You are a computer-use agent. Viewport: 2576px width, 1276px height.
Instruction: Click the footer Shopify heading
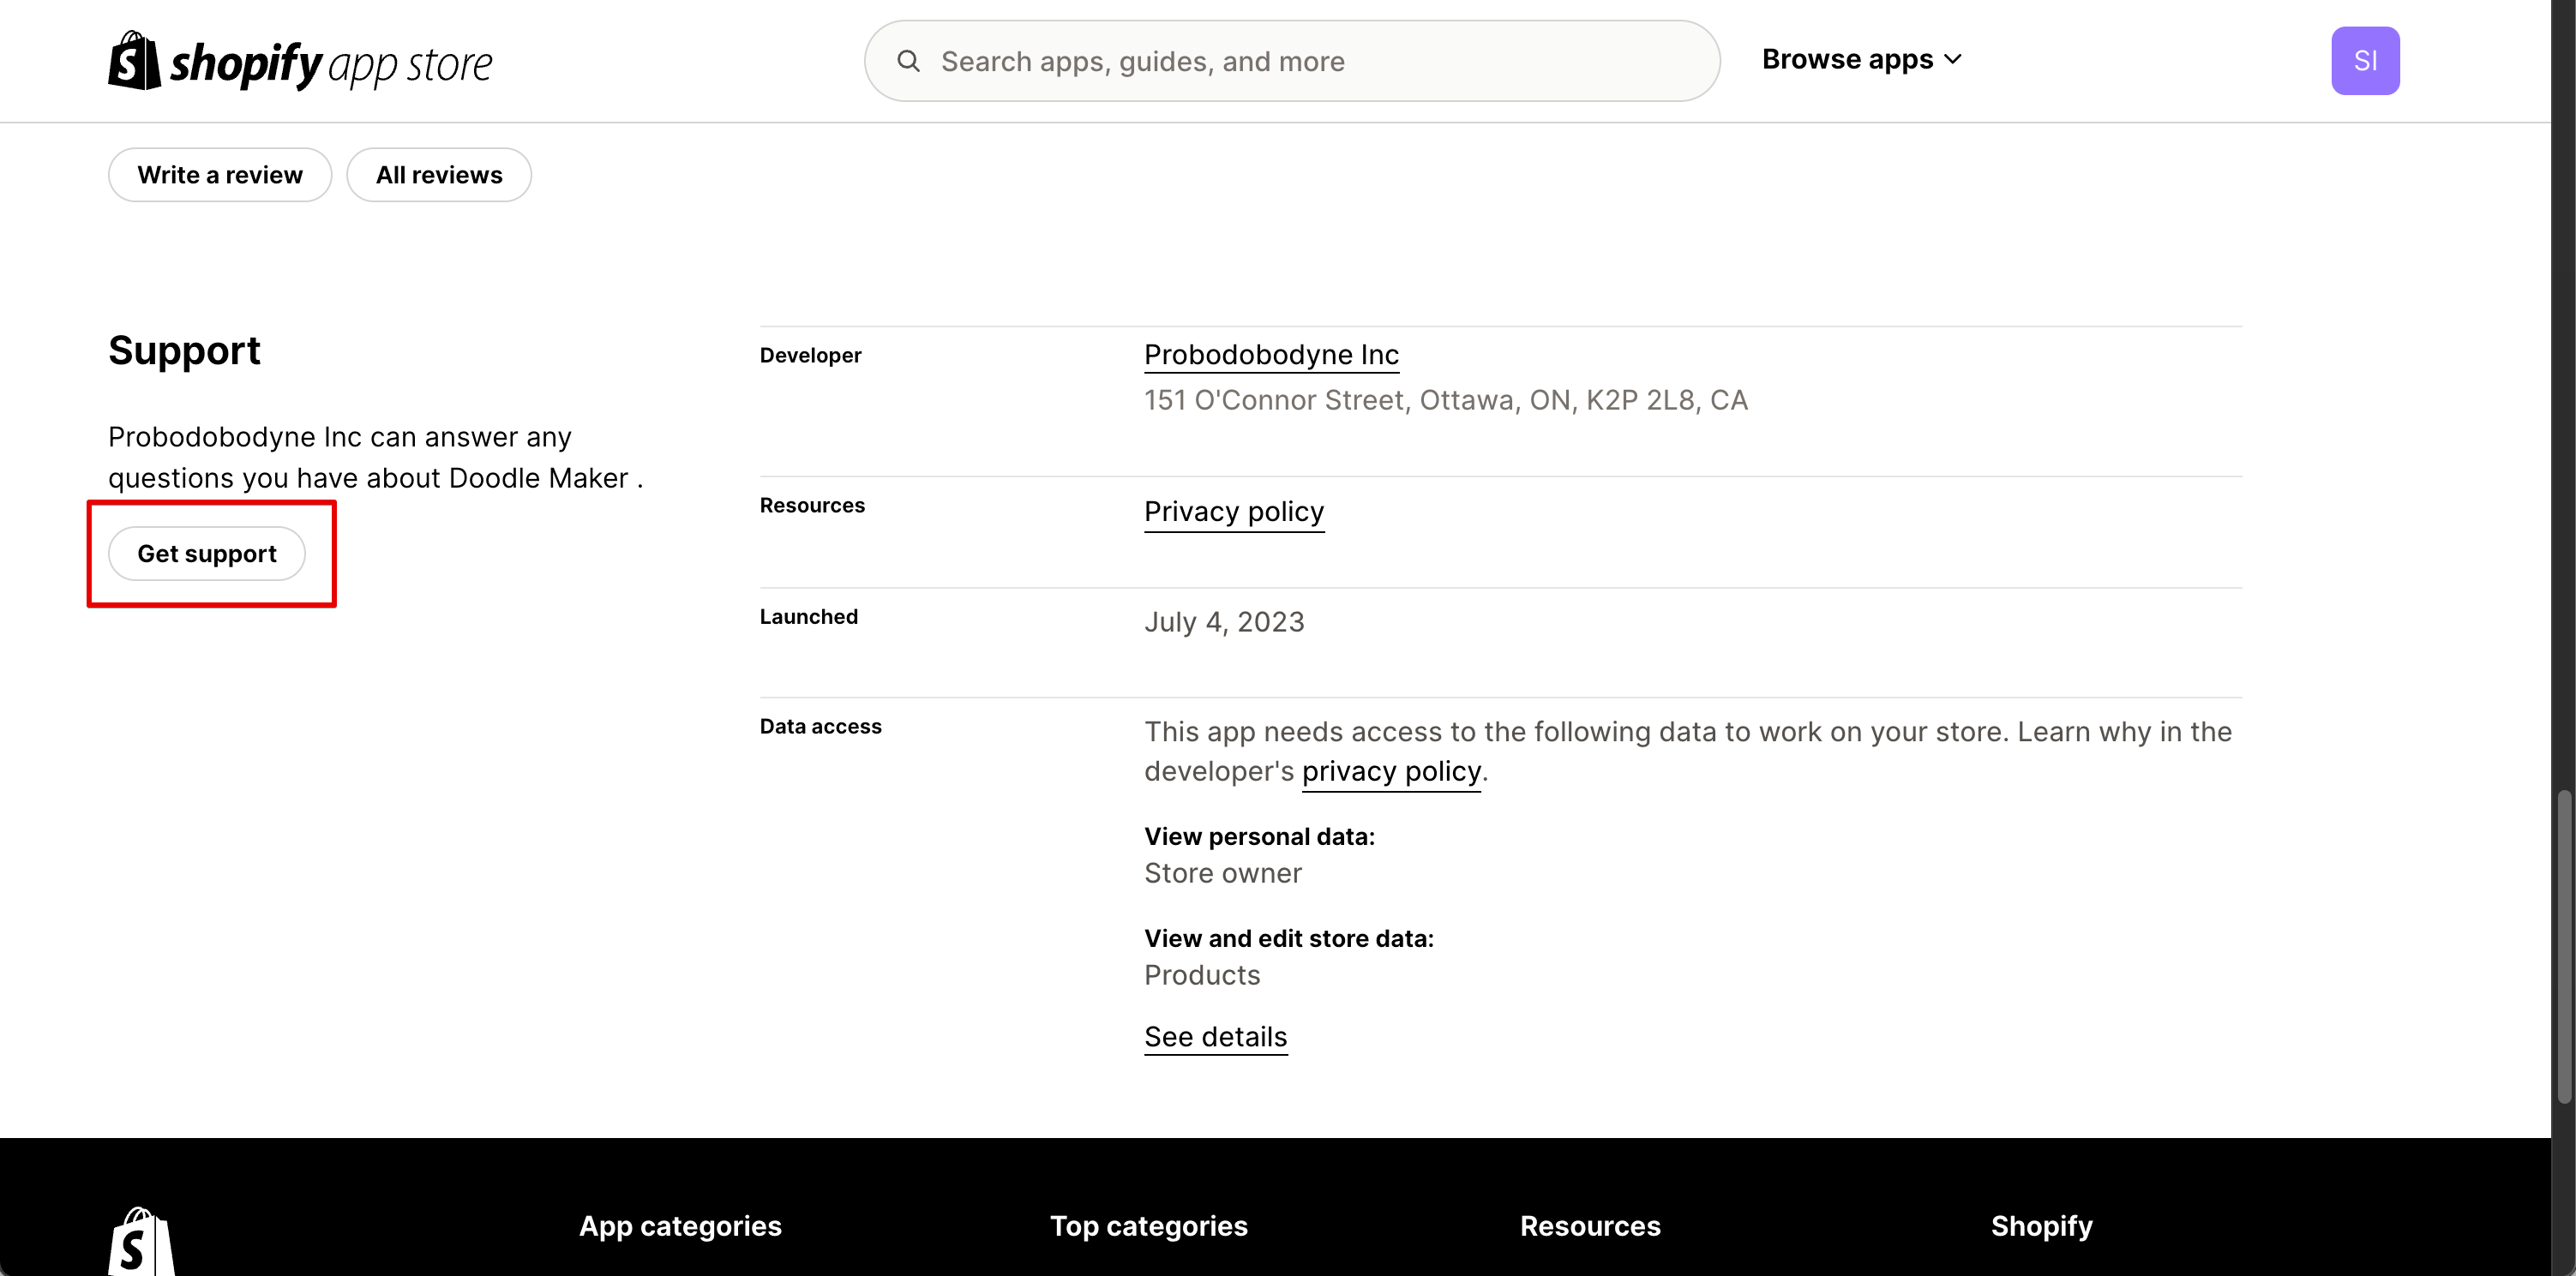(x=2041, y=1226)
